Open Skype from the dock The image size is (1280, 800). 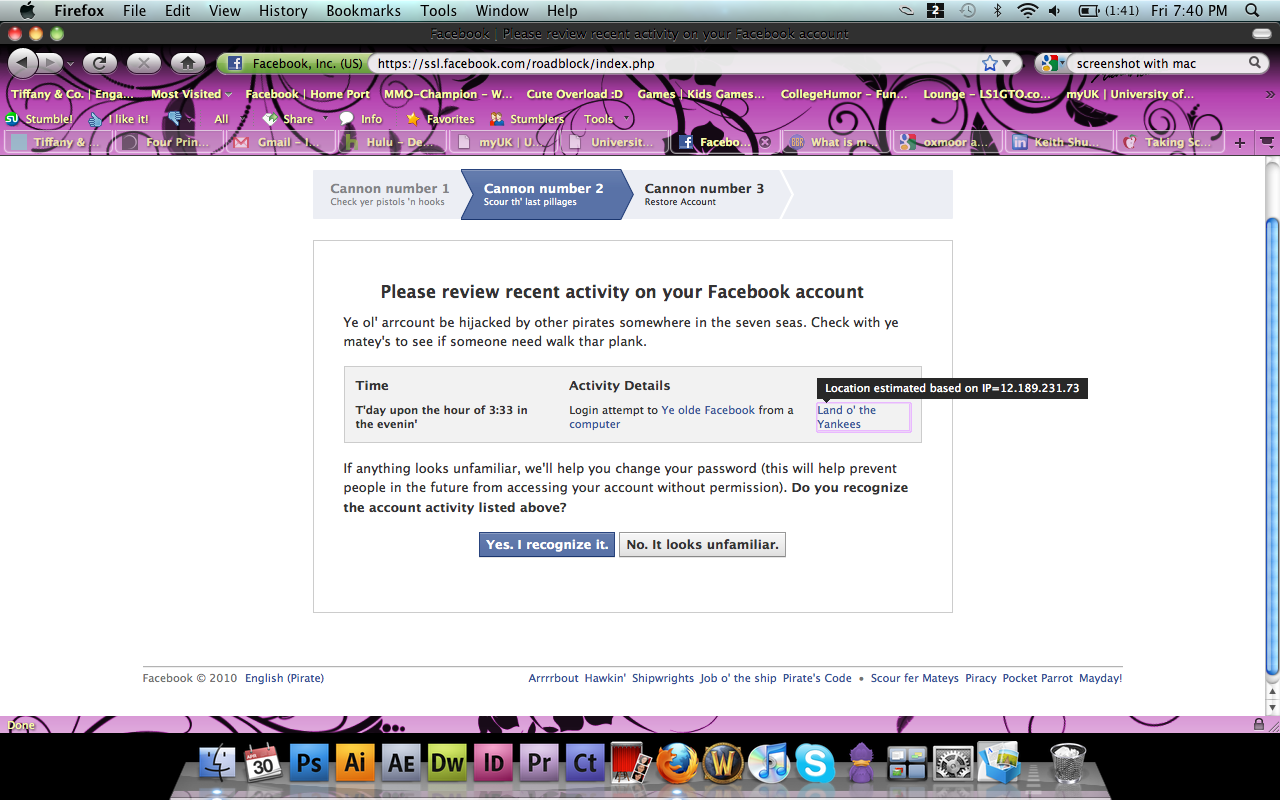(815, 764)
